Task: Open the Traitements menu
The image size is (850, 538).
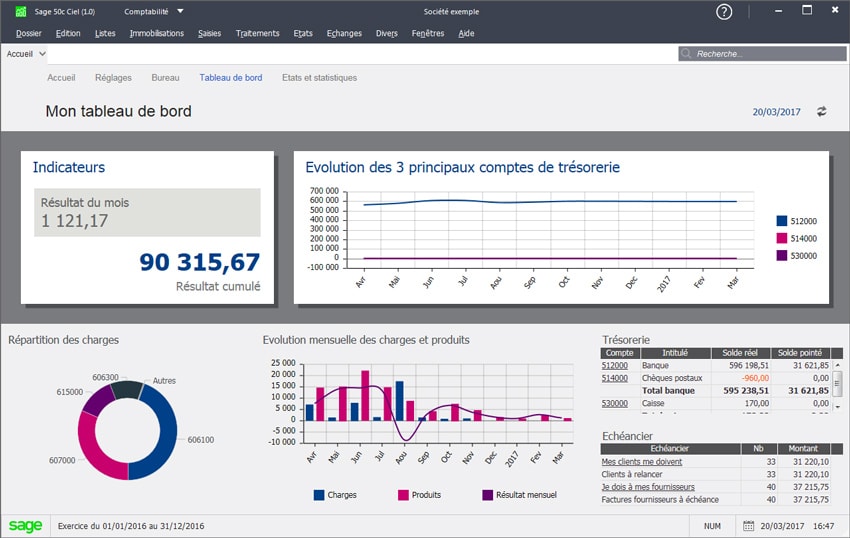Action: [x=257, y=33]
